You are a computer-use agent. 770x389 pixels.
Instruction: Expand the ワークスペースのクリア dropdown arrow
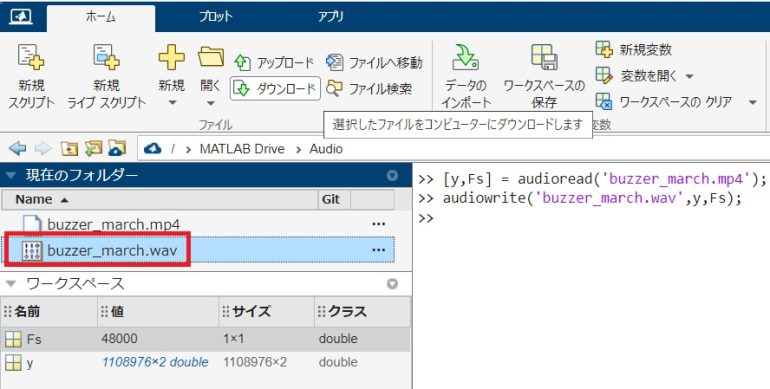click(x=752, y=102)
